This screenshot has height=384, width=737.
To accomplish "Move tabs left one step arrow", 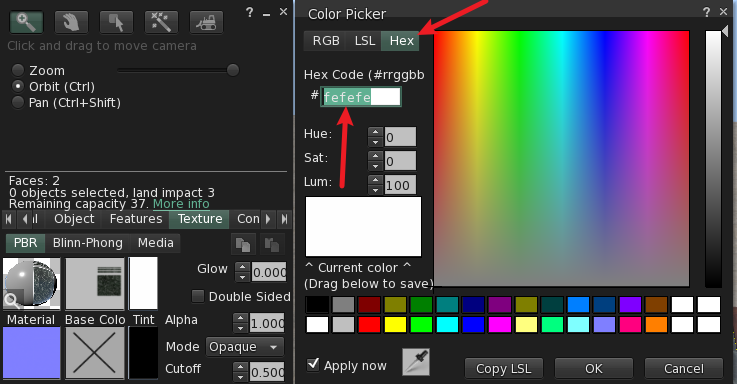I will click(x=24, y=219).
